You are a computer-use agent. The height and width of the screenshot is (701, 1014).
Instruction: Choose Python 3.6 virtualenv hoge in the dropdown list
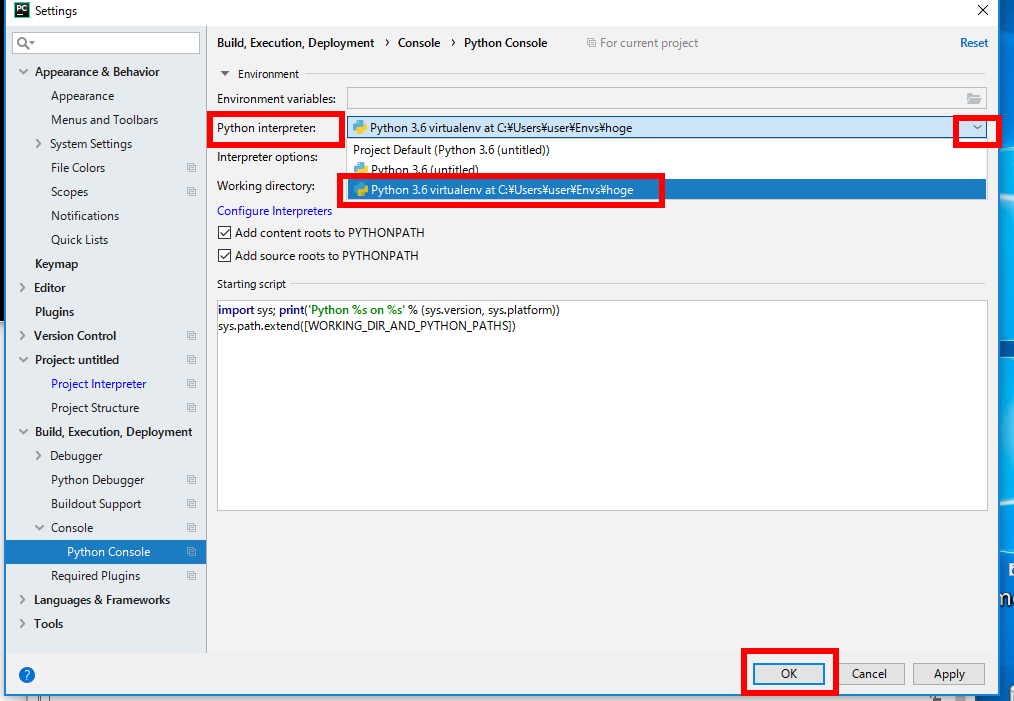click(x=667, y=189)
